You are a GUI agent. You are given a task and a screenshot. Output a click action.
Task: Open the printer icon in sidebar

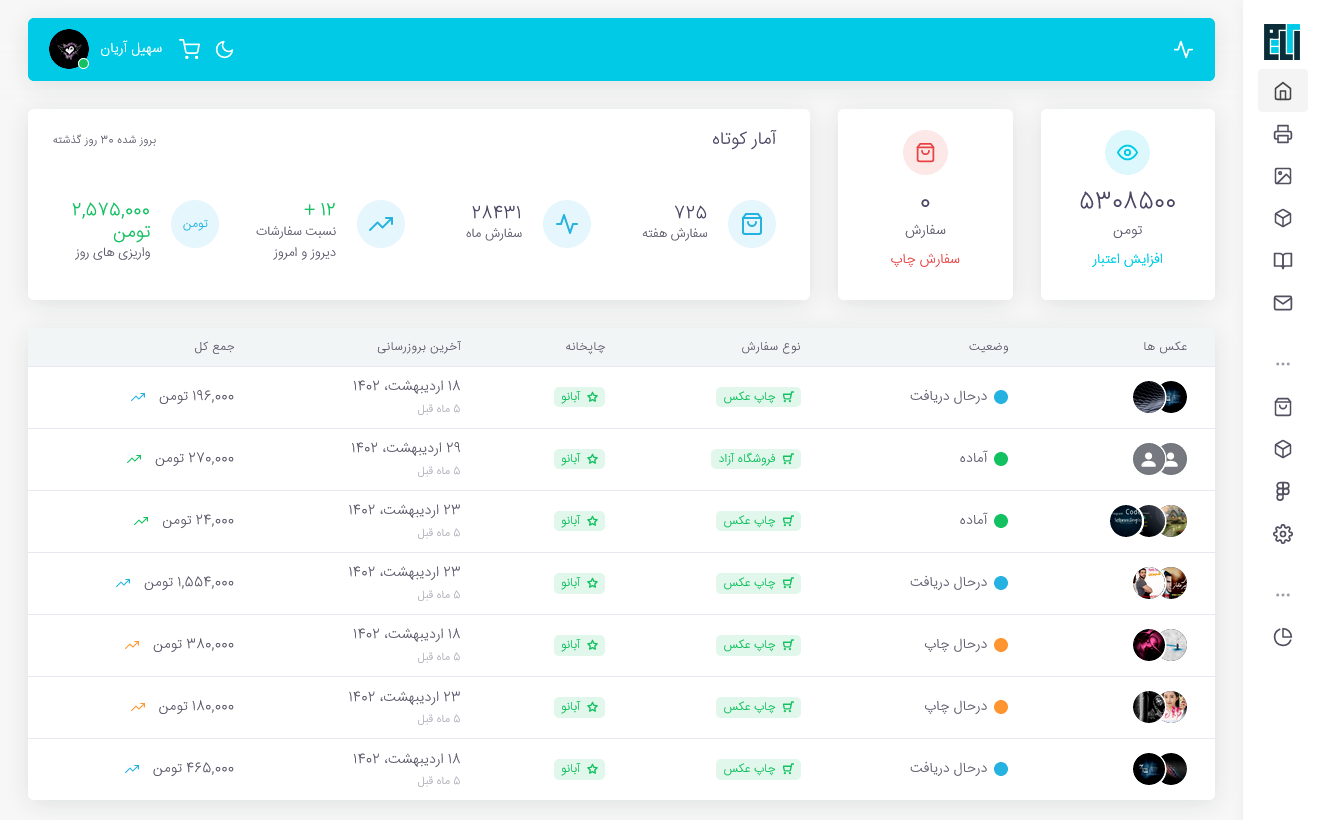point(1283,134)
